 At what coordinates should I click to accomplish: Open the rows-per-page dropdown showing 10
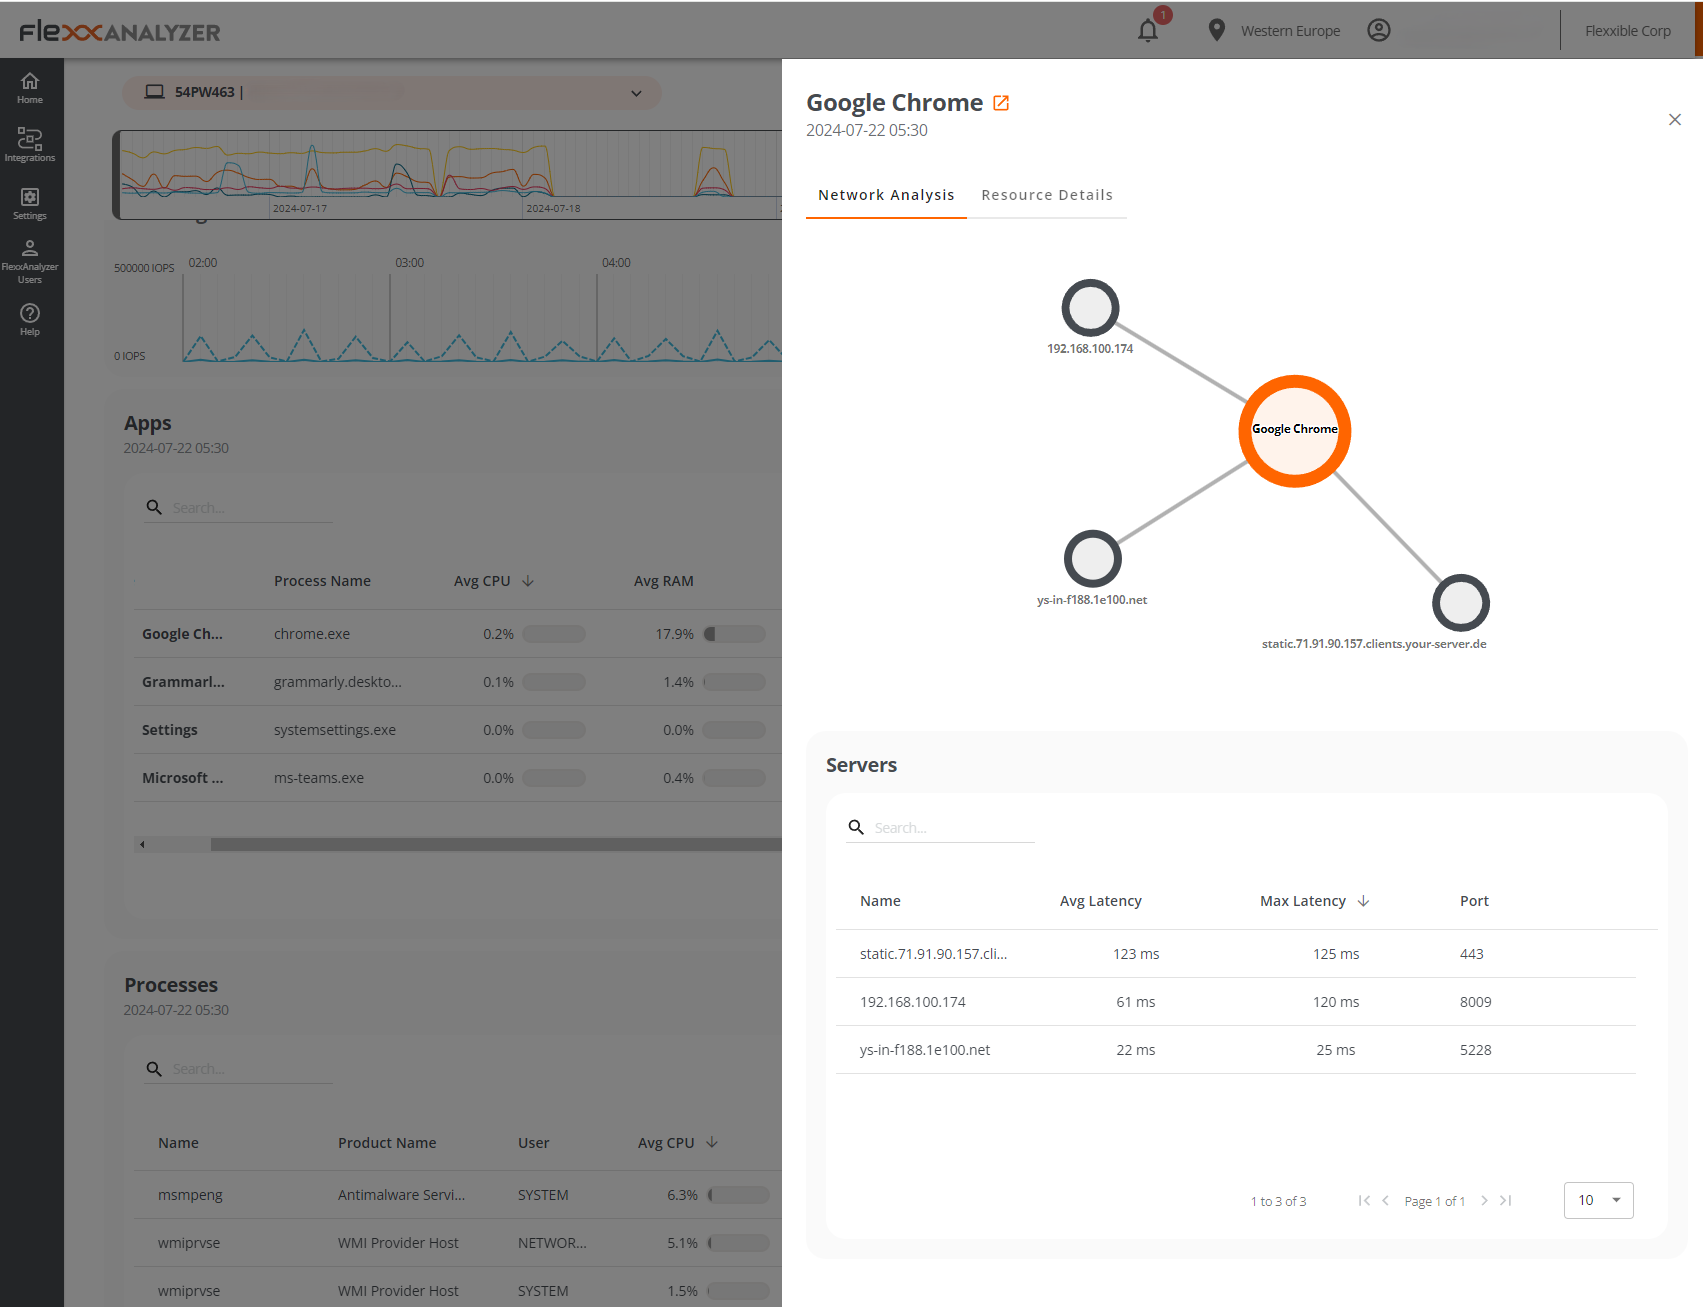[x=1597, y=1200]
